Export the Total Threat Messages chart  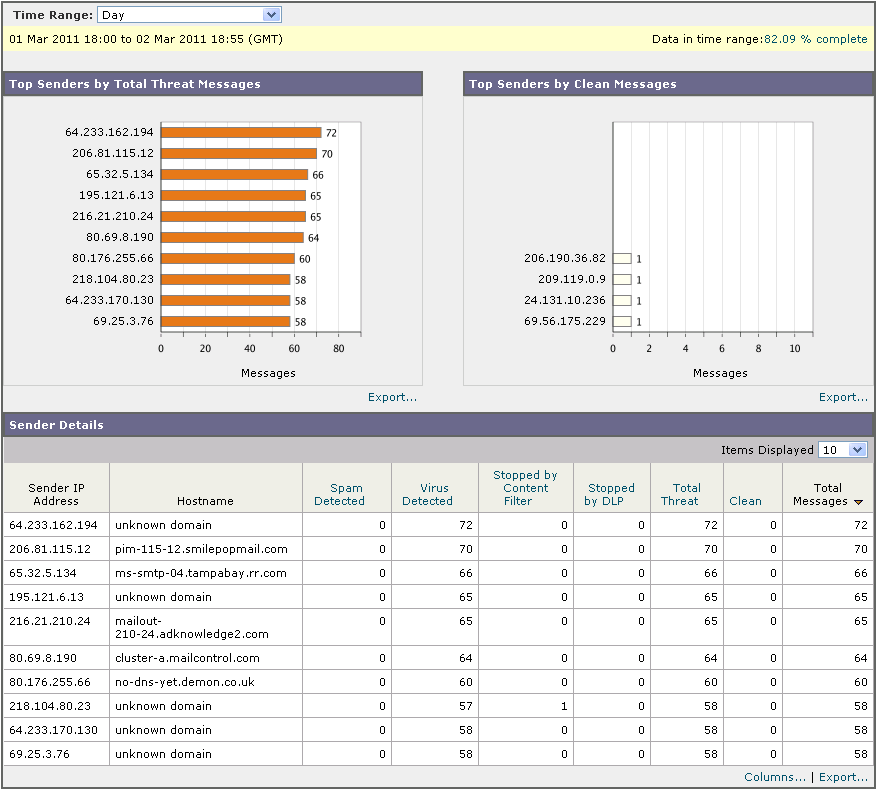[392, 397]
